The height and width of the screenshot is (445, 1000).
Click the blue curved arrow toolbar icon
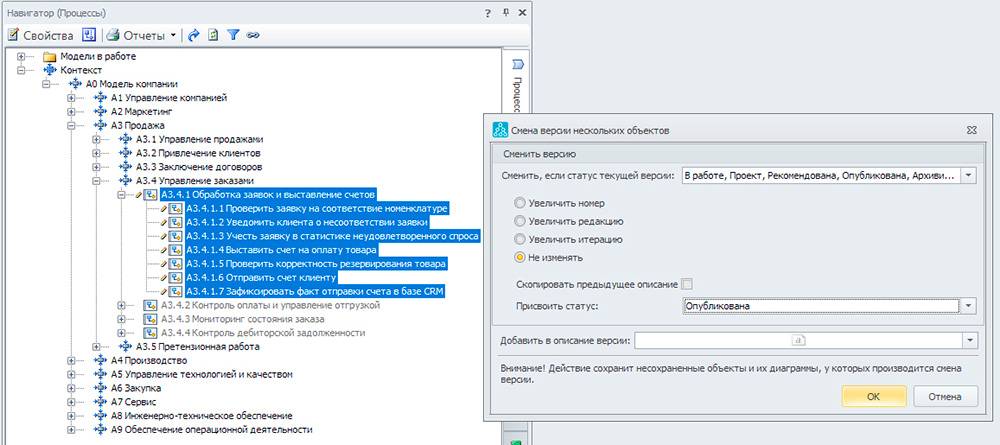pyautogui.click(x=192, y=35)
